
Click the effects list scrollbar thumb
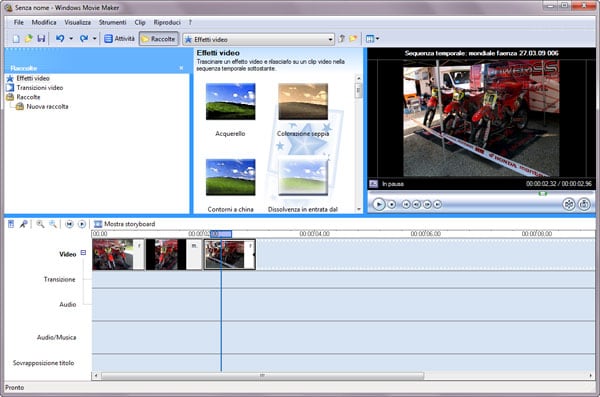pyautogui.click(x=358, y=91)
